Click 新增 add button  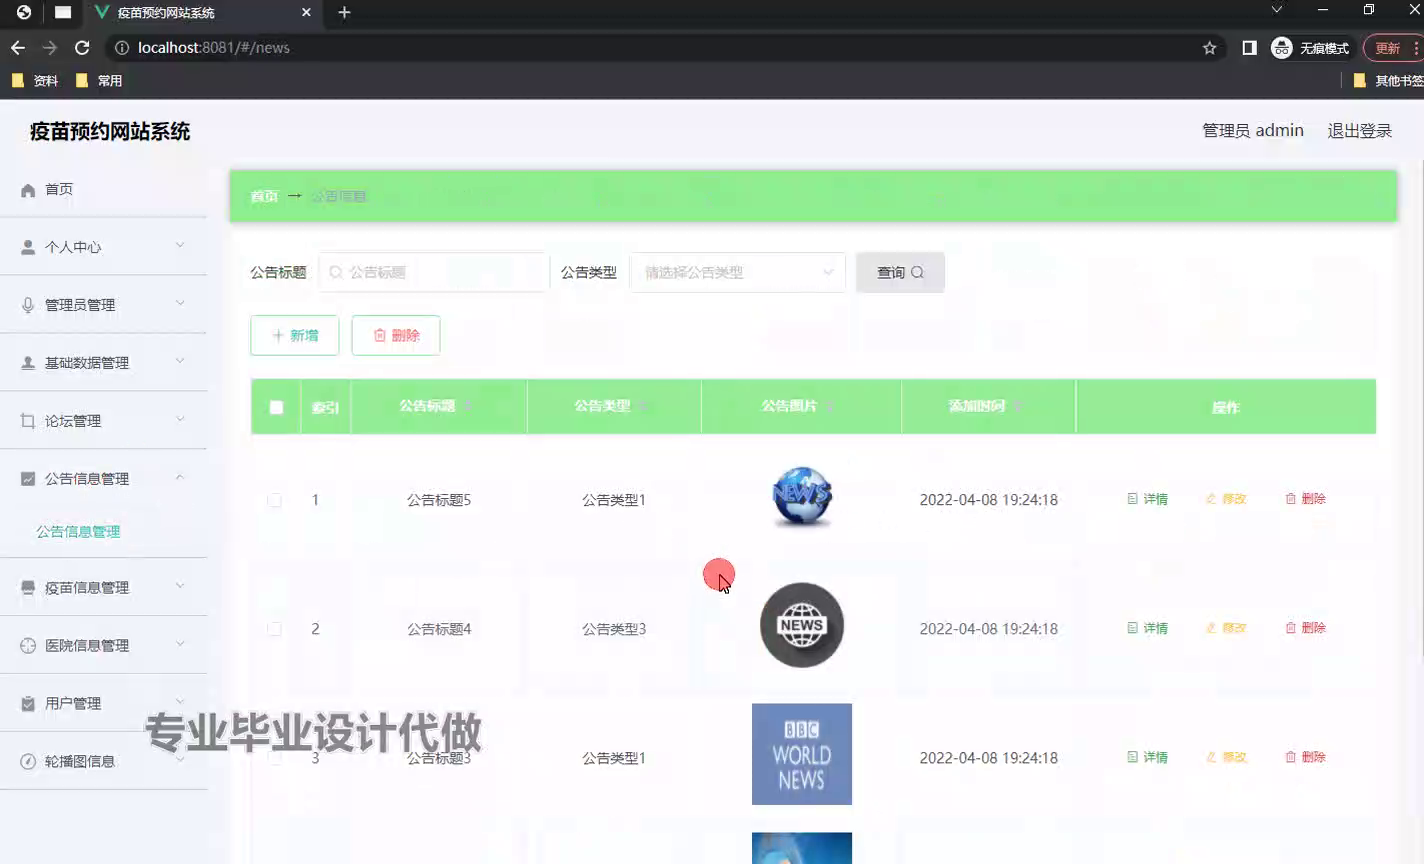(x=295, y=335)
